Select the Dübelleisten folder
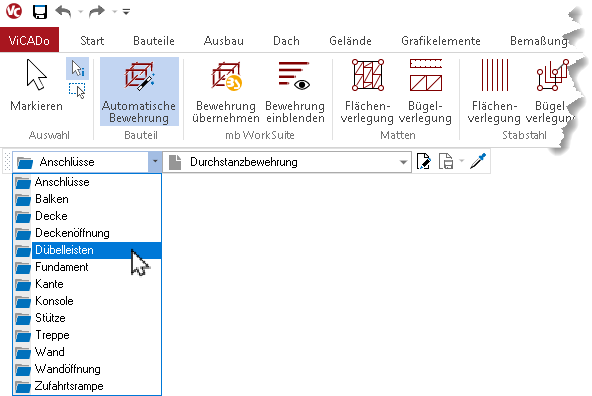 click(x=87, y=250)
